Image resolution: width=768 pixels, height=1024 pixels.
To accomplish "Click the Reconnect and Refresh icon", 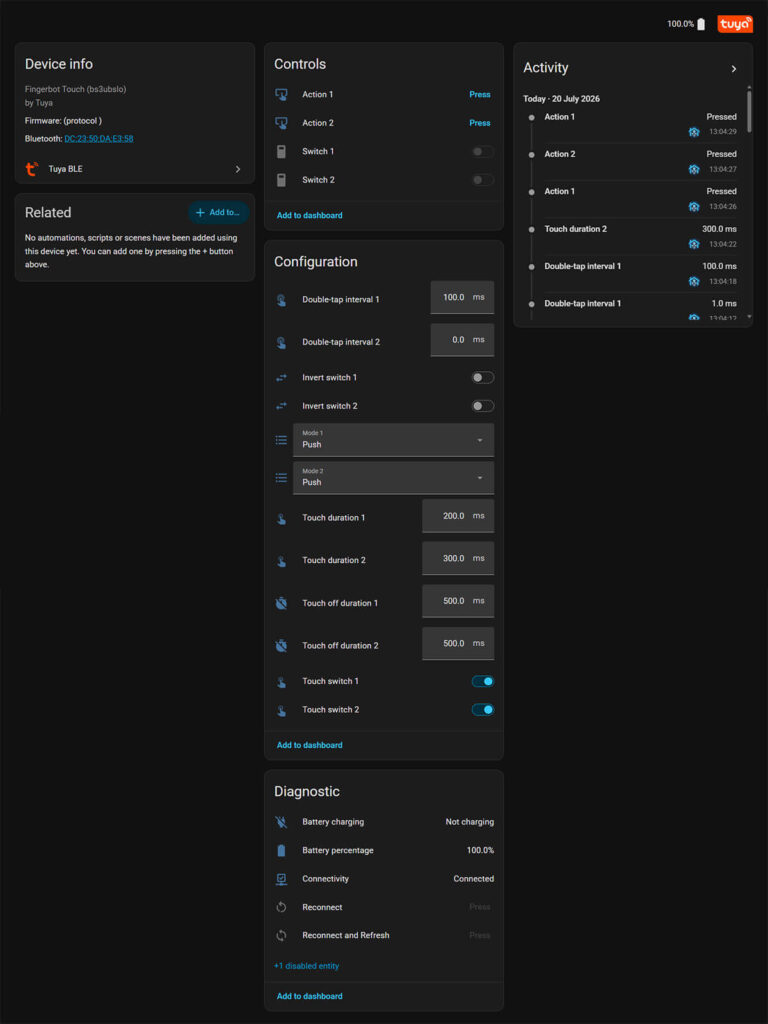I will pyautogui.click(x=281, y=936).
